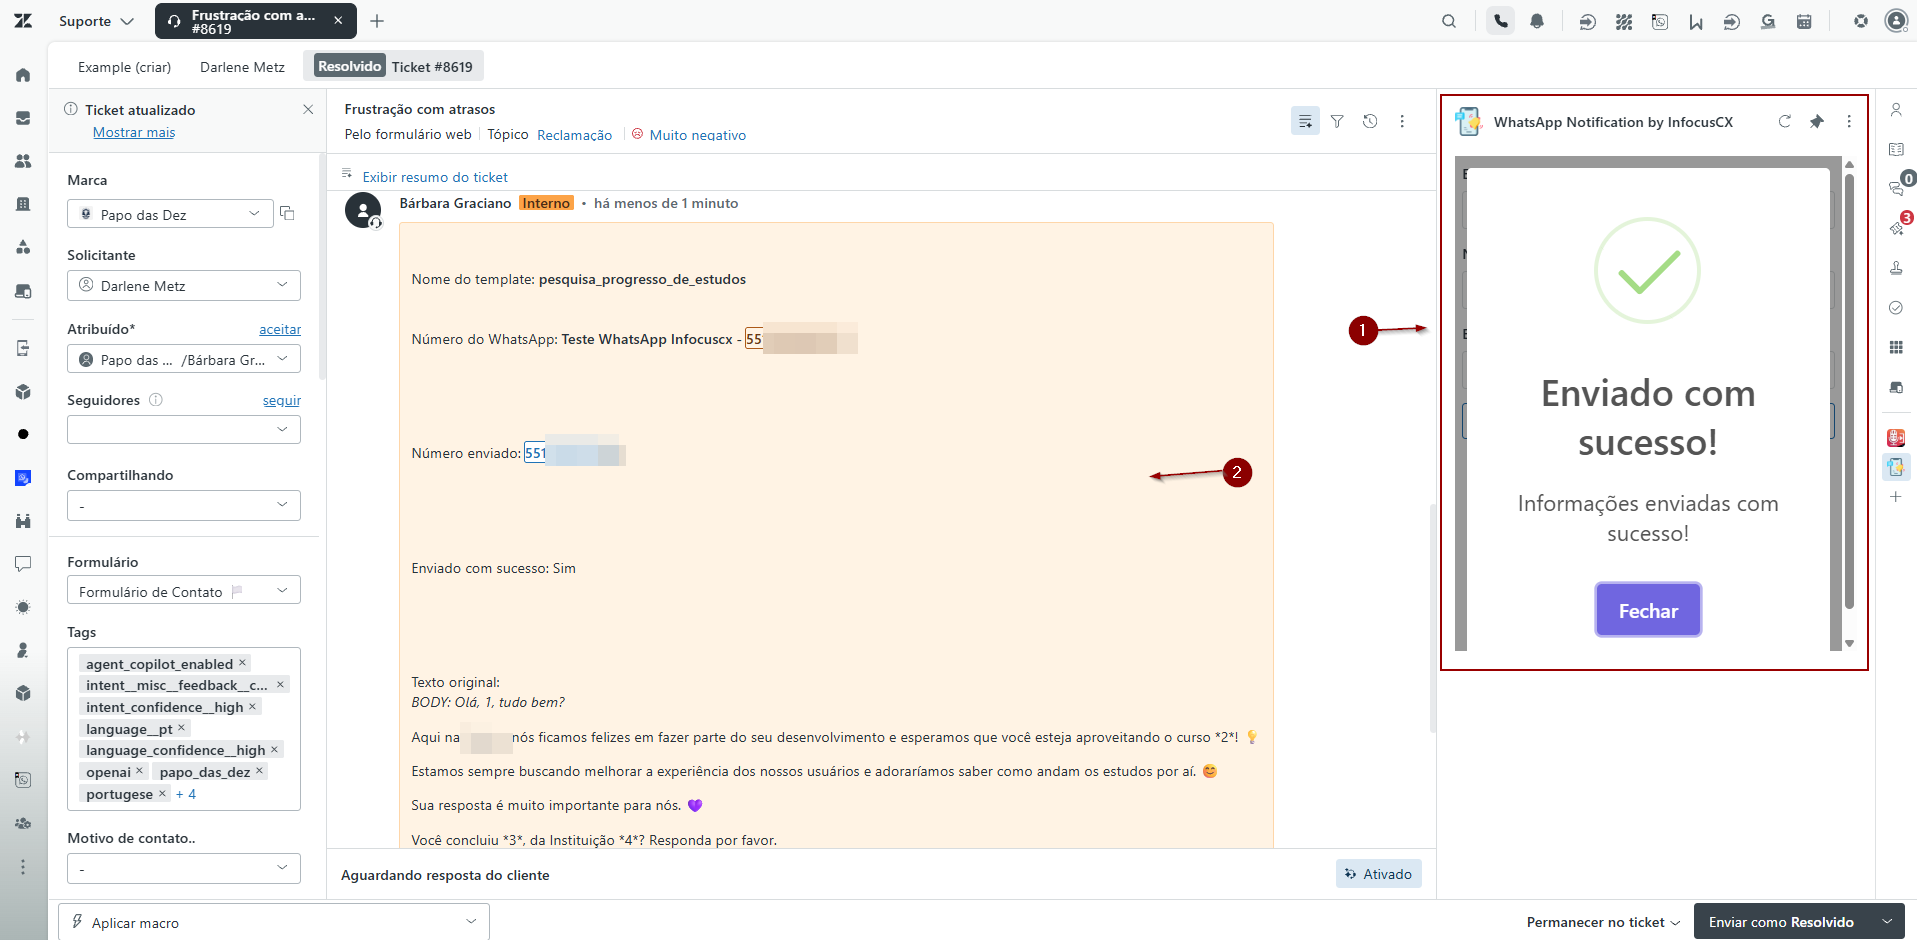Open the more options dots in left sidebar
The image size is (1917, 940).
click(x=23, y=867)
